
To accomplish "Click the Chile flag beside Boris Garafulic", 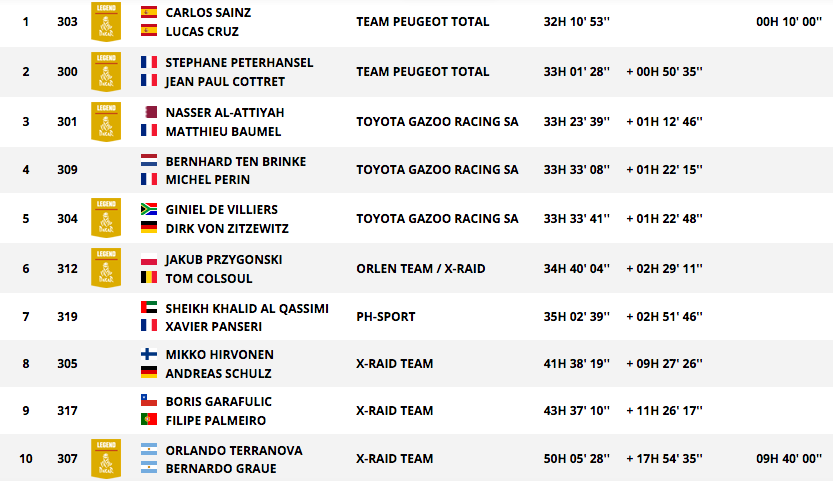I will (149, 401).
